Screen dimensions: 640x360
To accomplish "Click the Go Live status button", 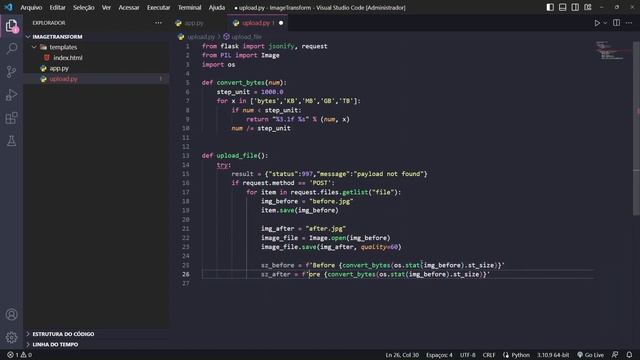I will click(590, 355).
